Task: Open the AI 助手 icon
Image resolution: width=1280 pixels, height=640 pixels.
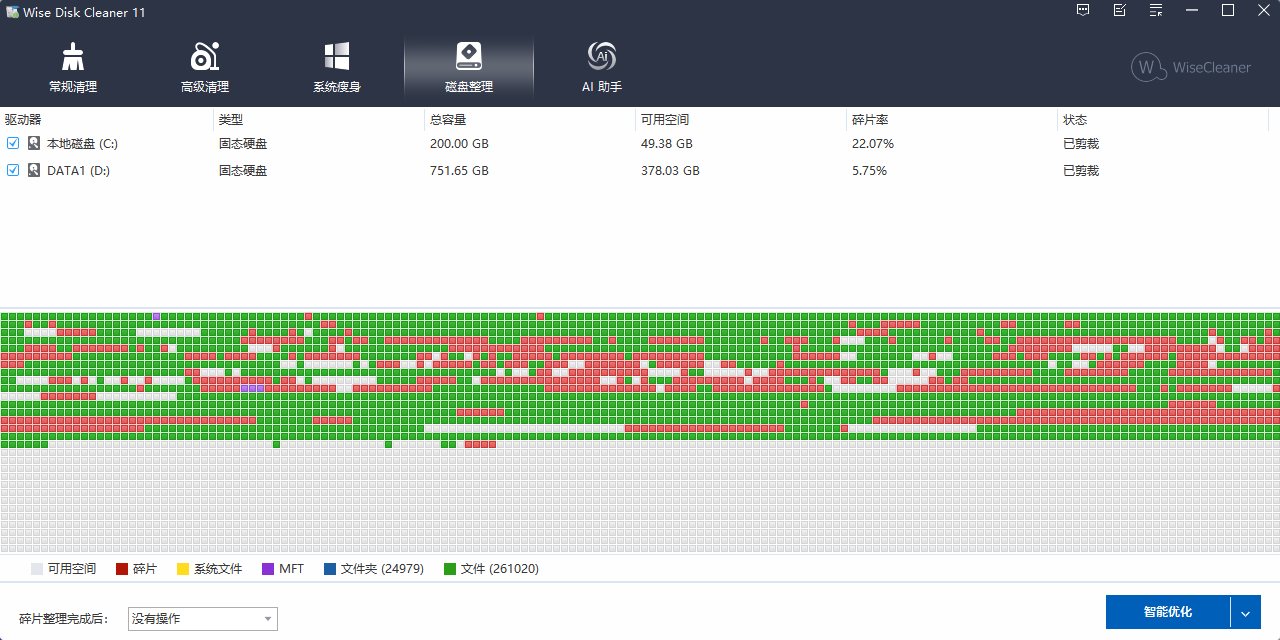Action: tap(602, 57)
